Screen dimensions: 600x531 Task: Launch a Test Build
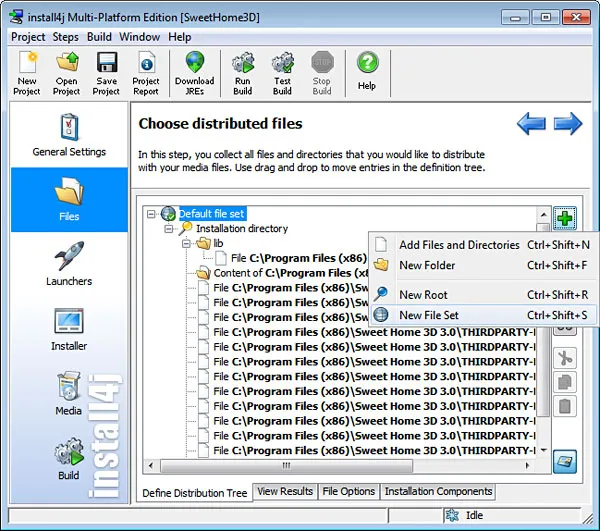click(x=282, y=73)
